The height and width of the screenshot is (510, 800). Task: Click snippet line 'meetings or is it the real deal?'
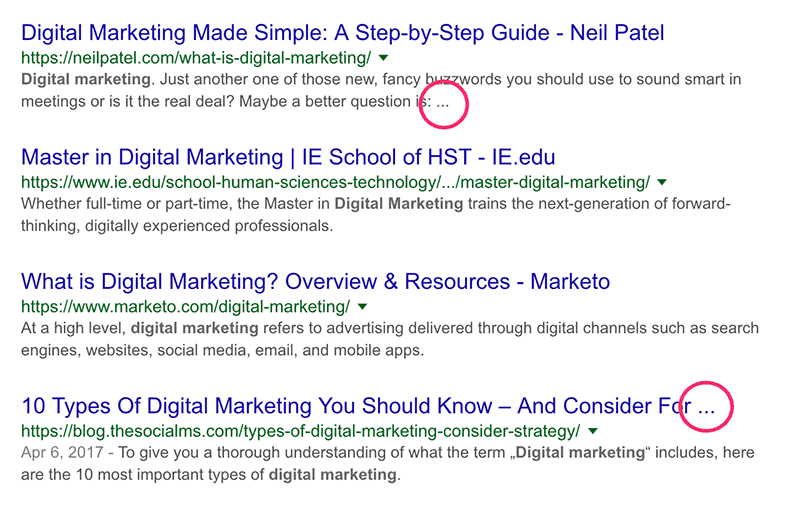[x=235, y=102]
